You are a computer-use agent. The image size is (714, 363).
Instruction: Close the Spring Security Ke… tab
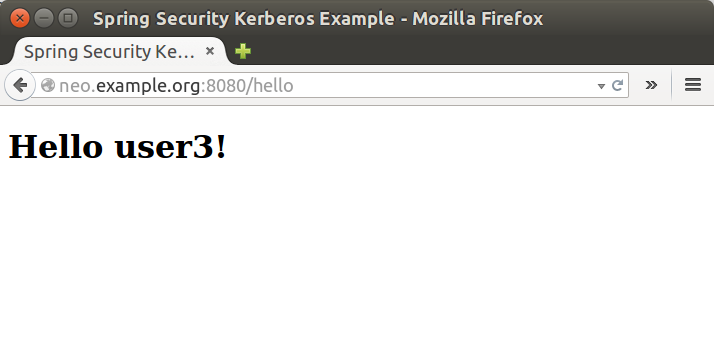pyautogui.click(x=210, y=51)
